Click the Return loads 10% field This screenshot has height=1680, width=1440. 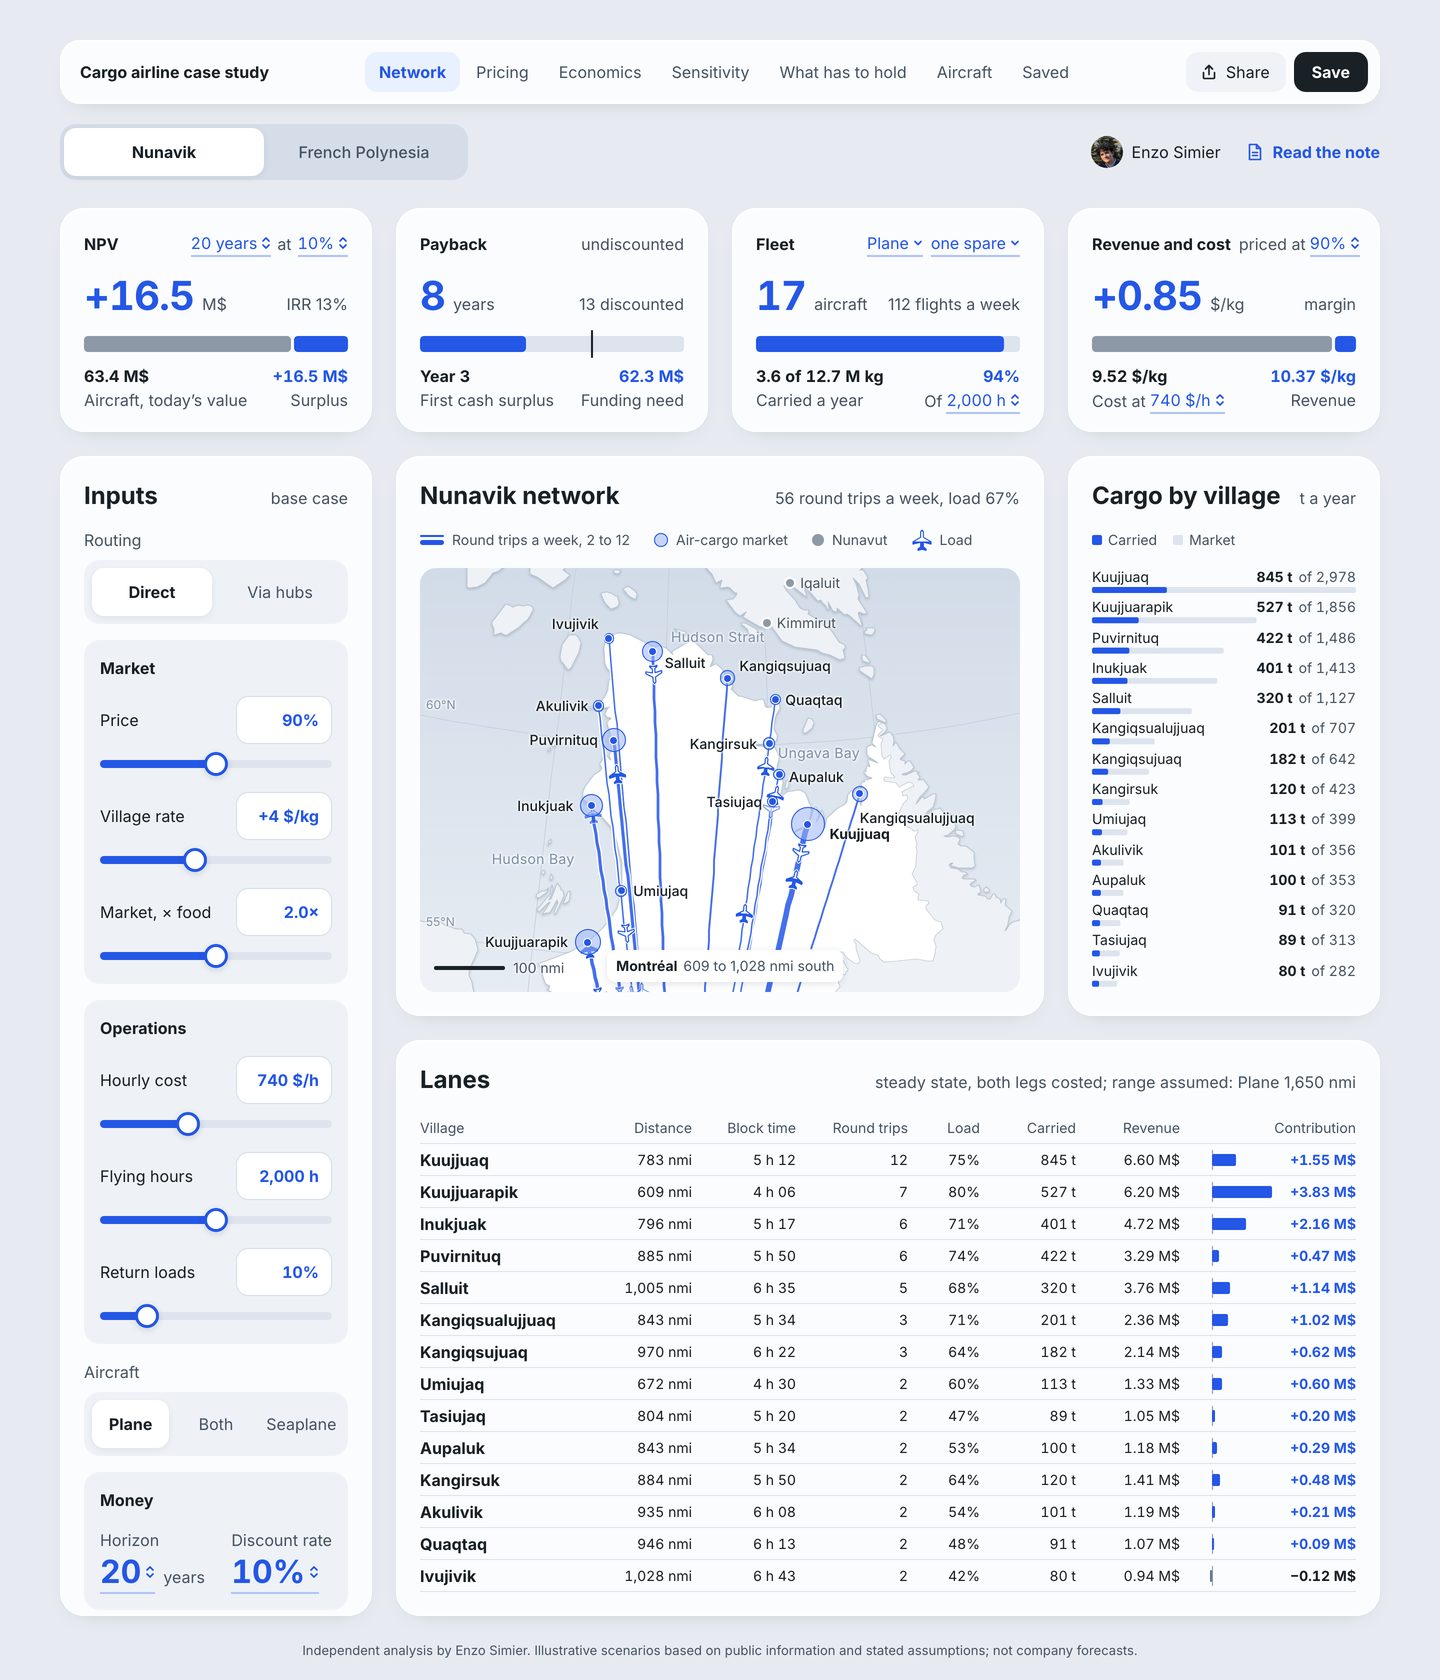[284, 1272]
